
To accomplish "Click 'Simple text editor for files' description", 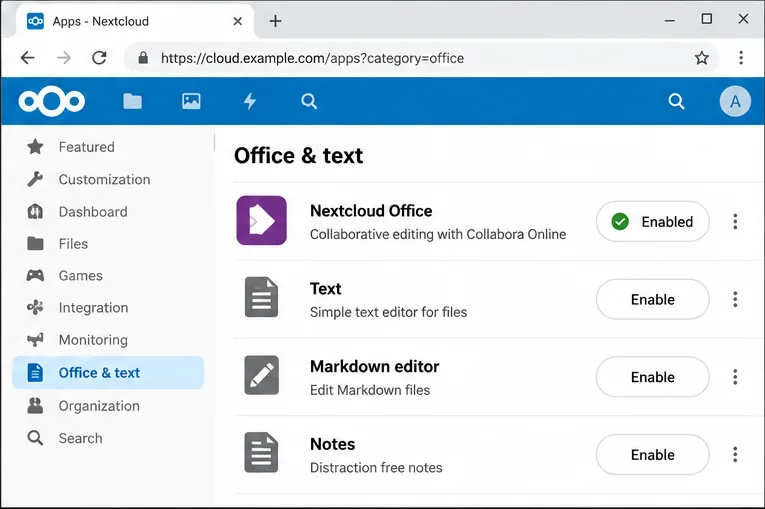I will pyautogui.click(x=388, y=312).
